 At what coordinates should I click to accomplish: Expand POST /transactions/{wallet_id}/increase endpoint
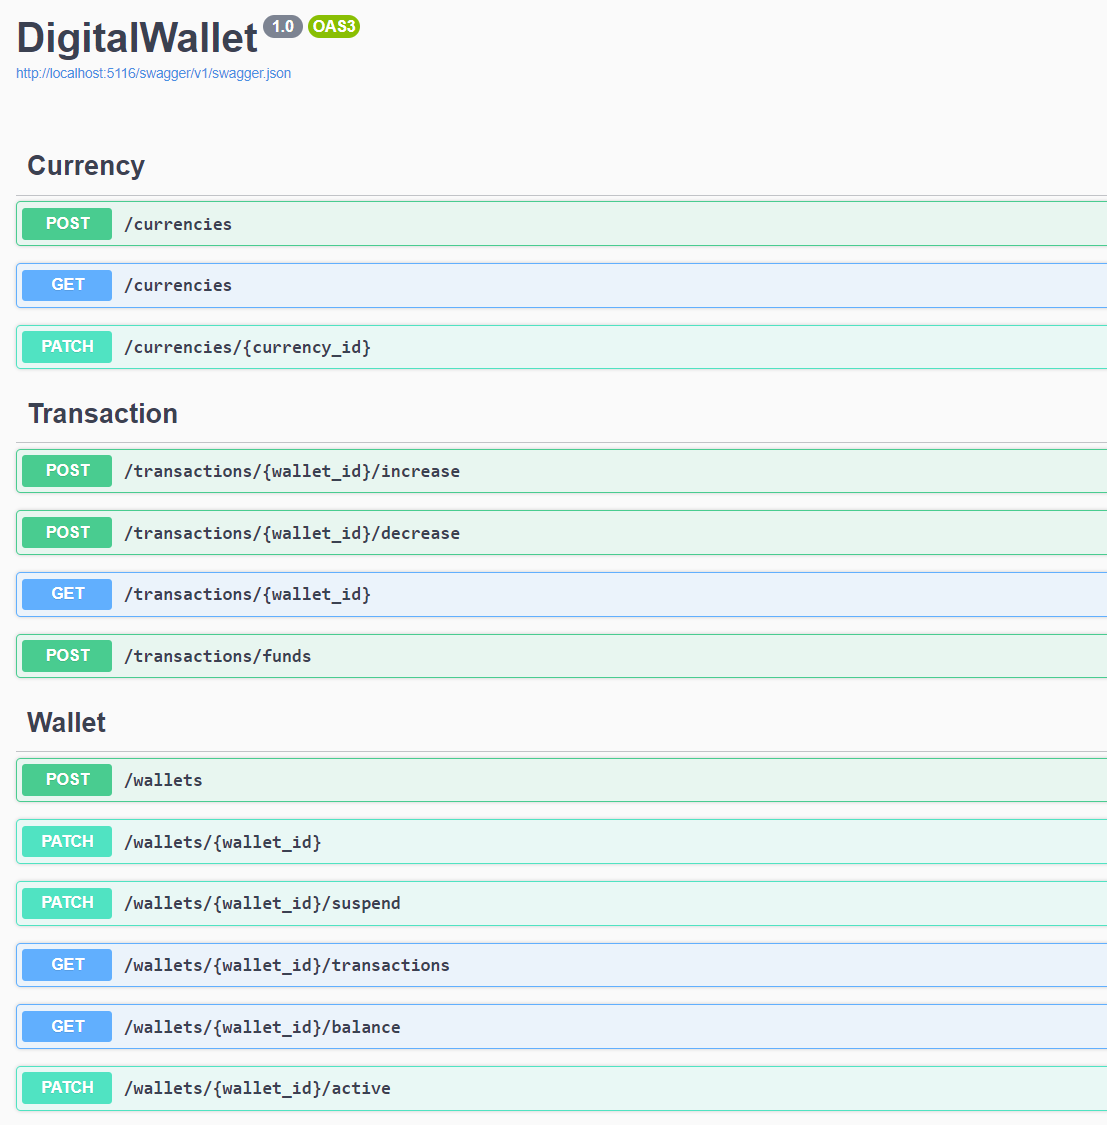click(x=561, y=471)
